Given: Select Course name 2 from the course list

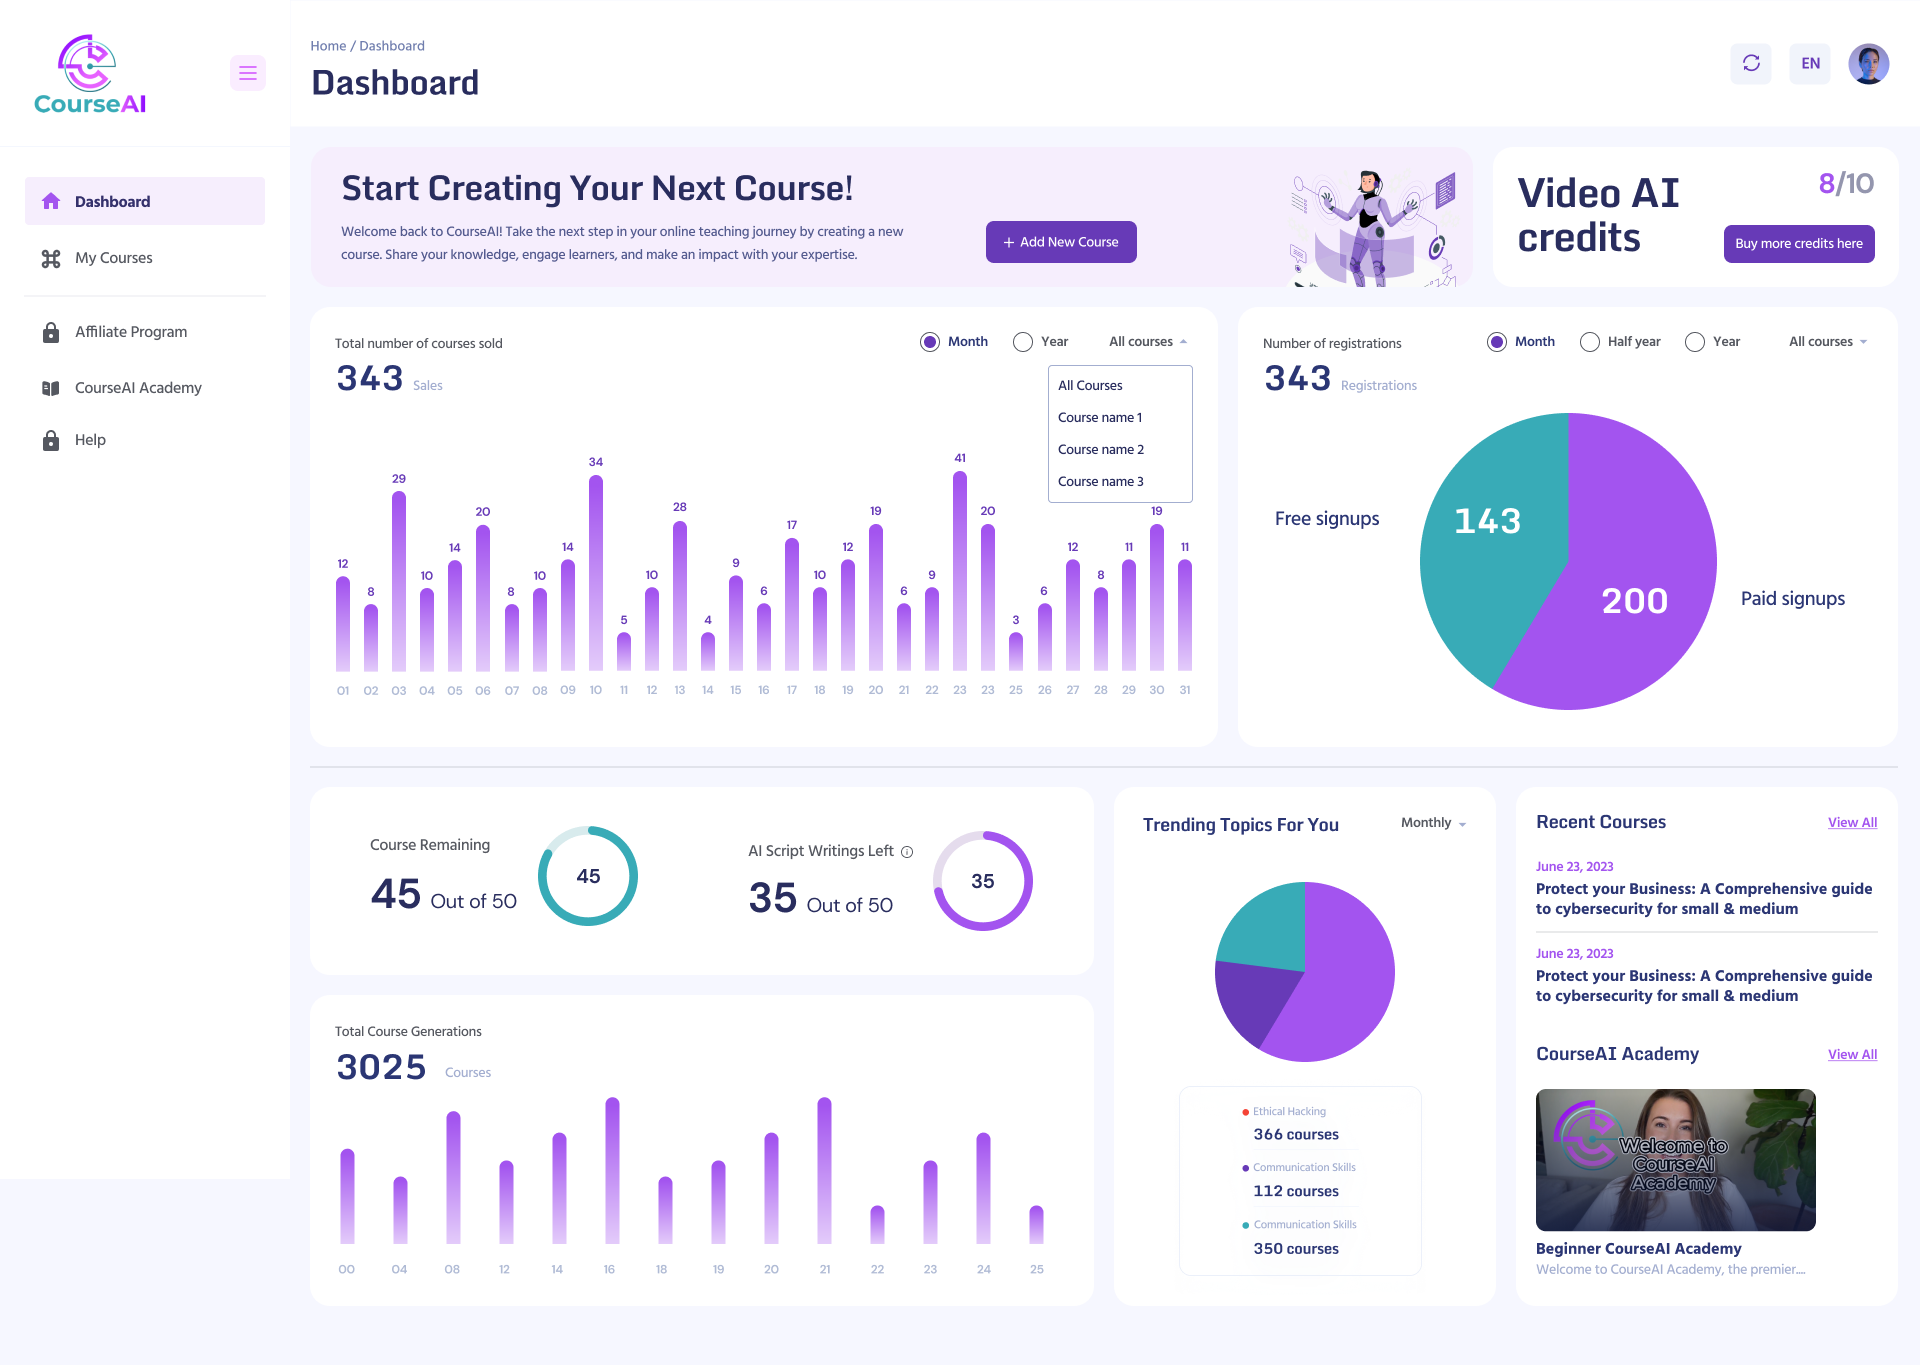Looking at the screenshot, I should (x=1101, y=449).
